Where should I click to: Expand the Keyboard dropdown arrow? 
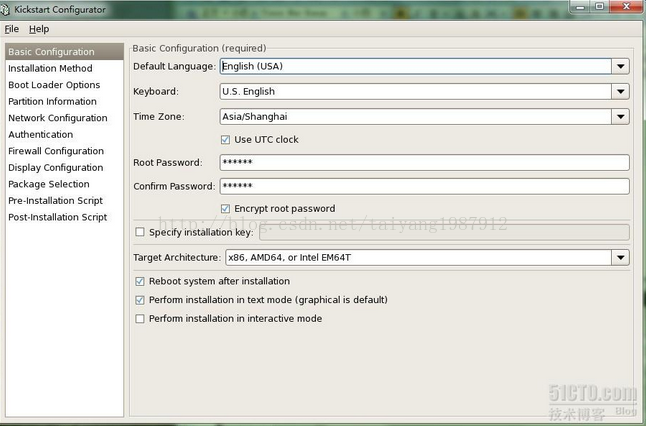pos(620,91)
